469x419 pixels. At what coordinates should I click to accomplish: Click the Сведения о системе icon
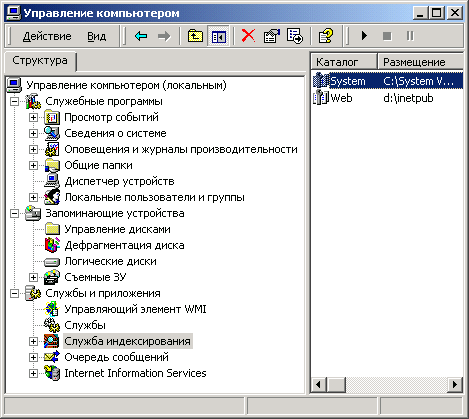[52, 133]
